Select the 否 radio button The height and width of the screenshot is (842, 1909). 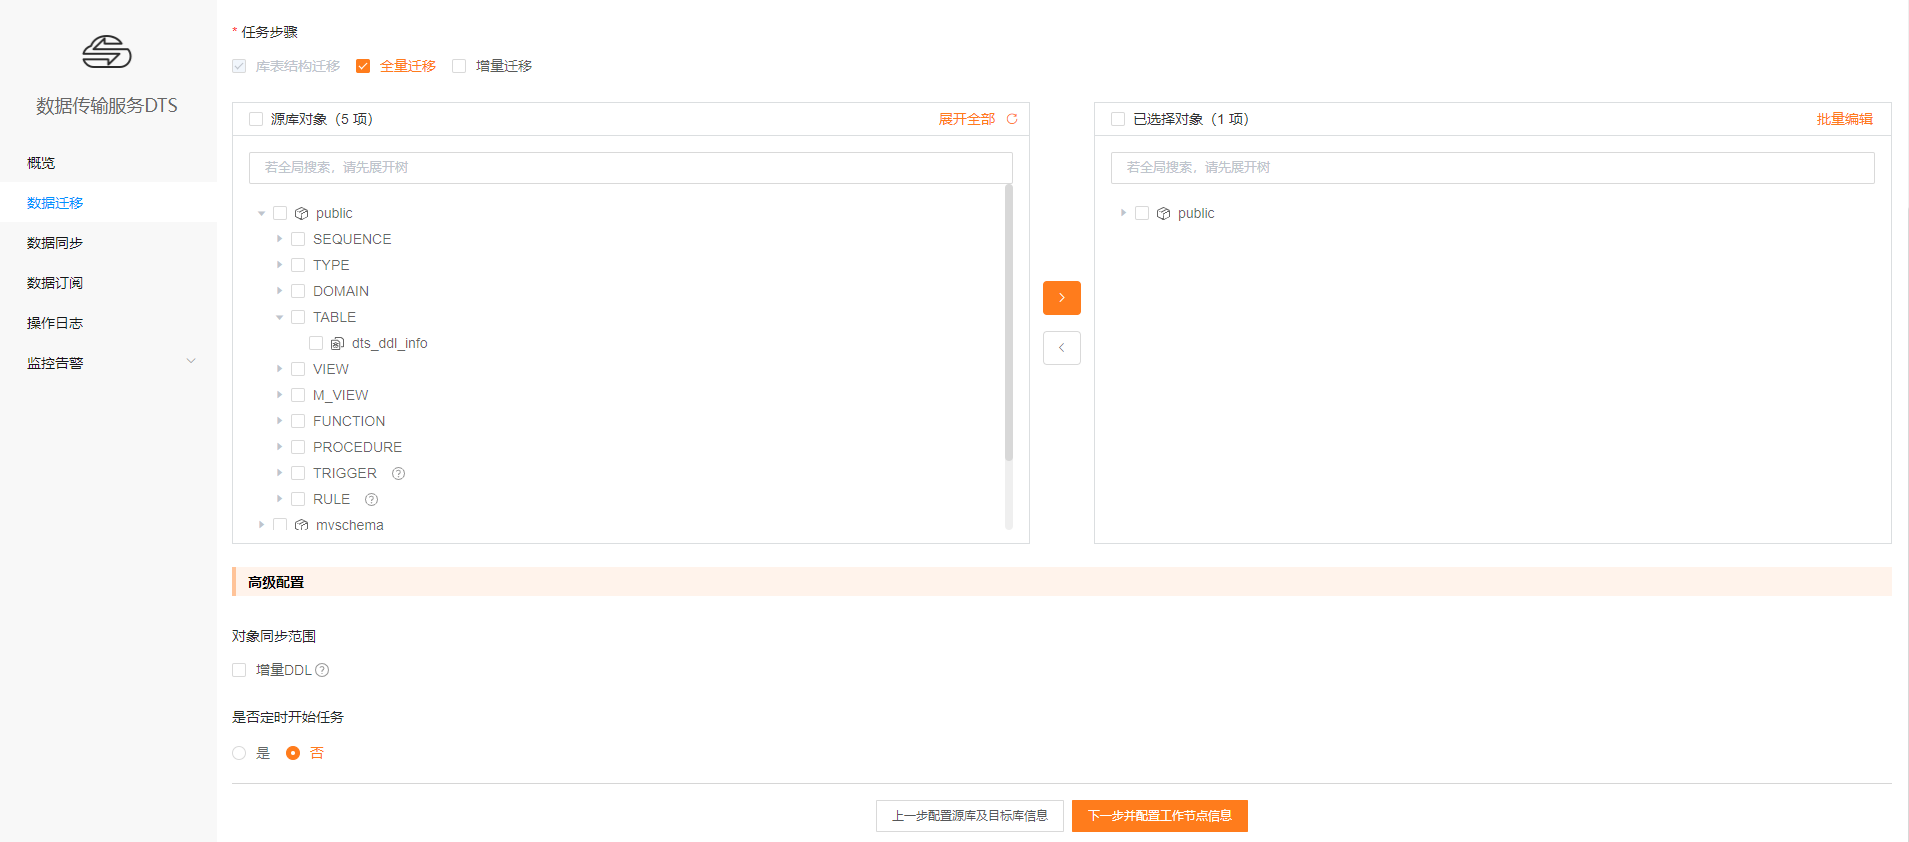pos(293,753)
